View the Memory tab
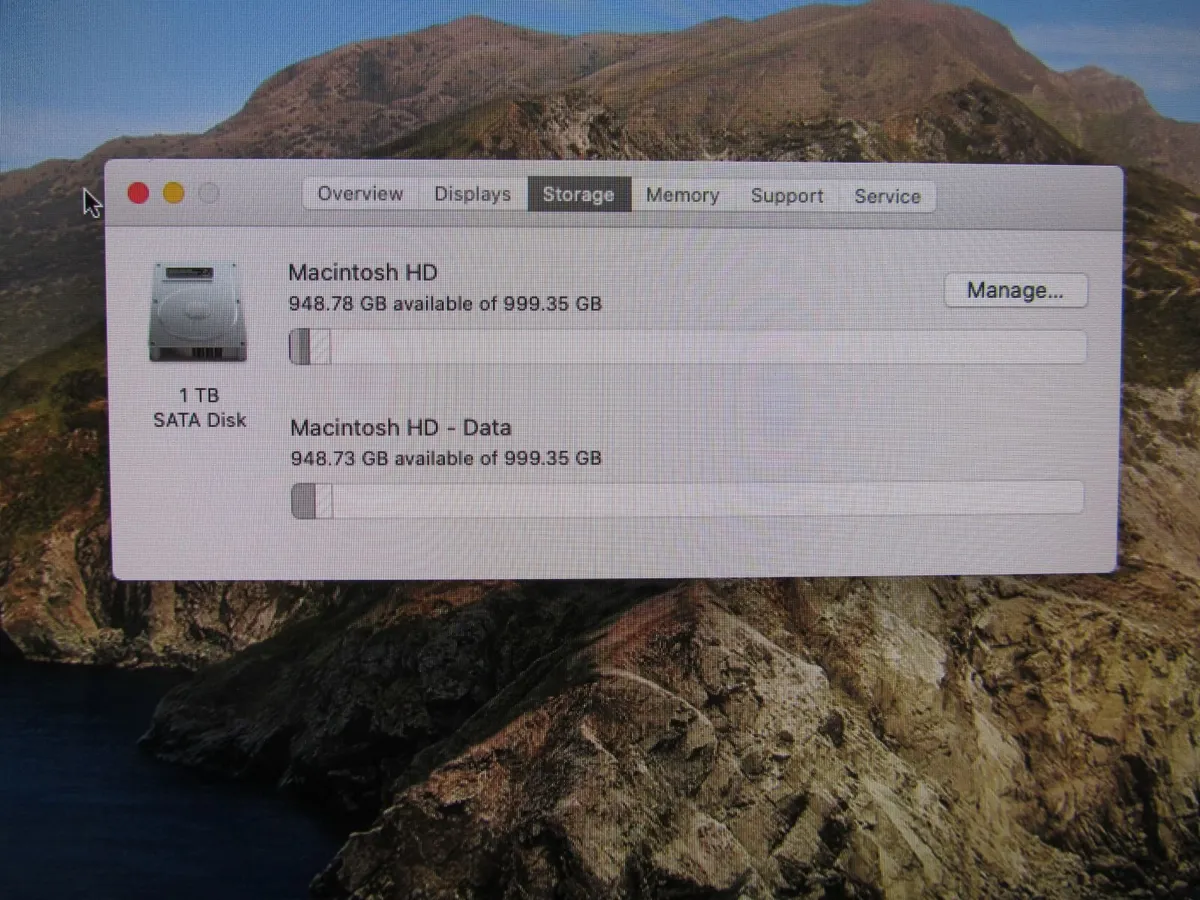The height and width of the screenshot is (900, 1200). pos(682,195)
